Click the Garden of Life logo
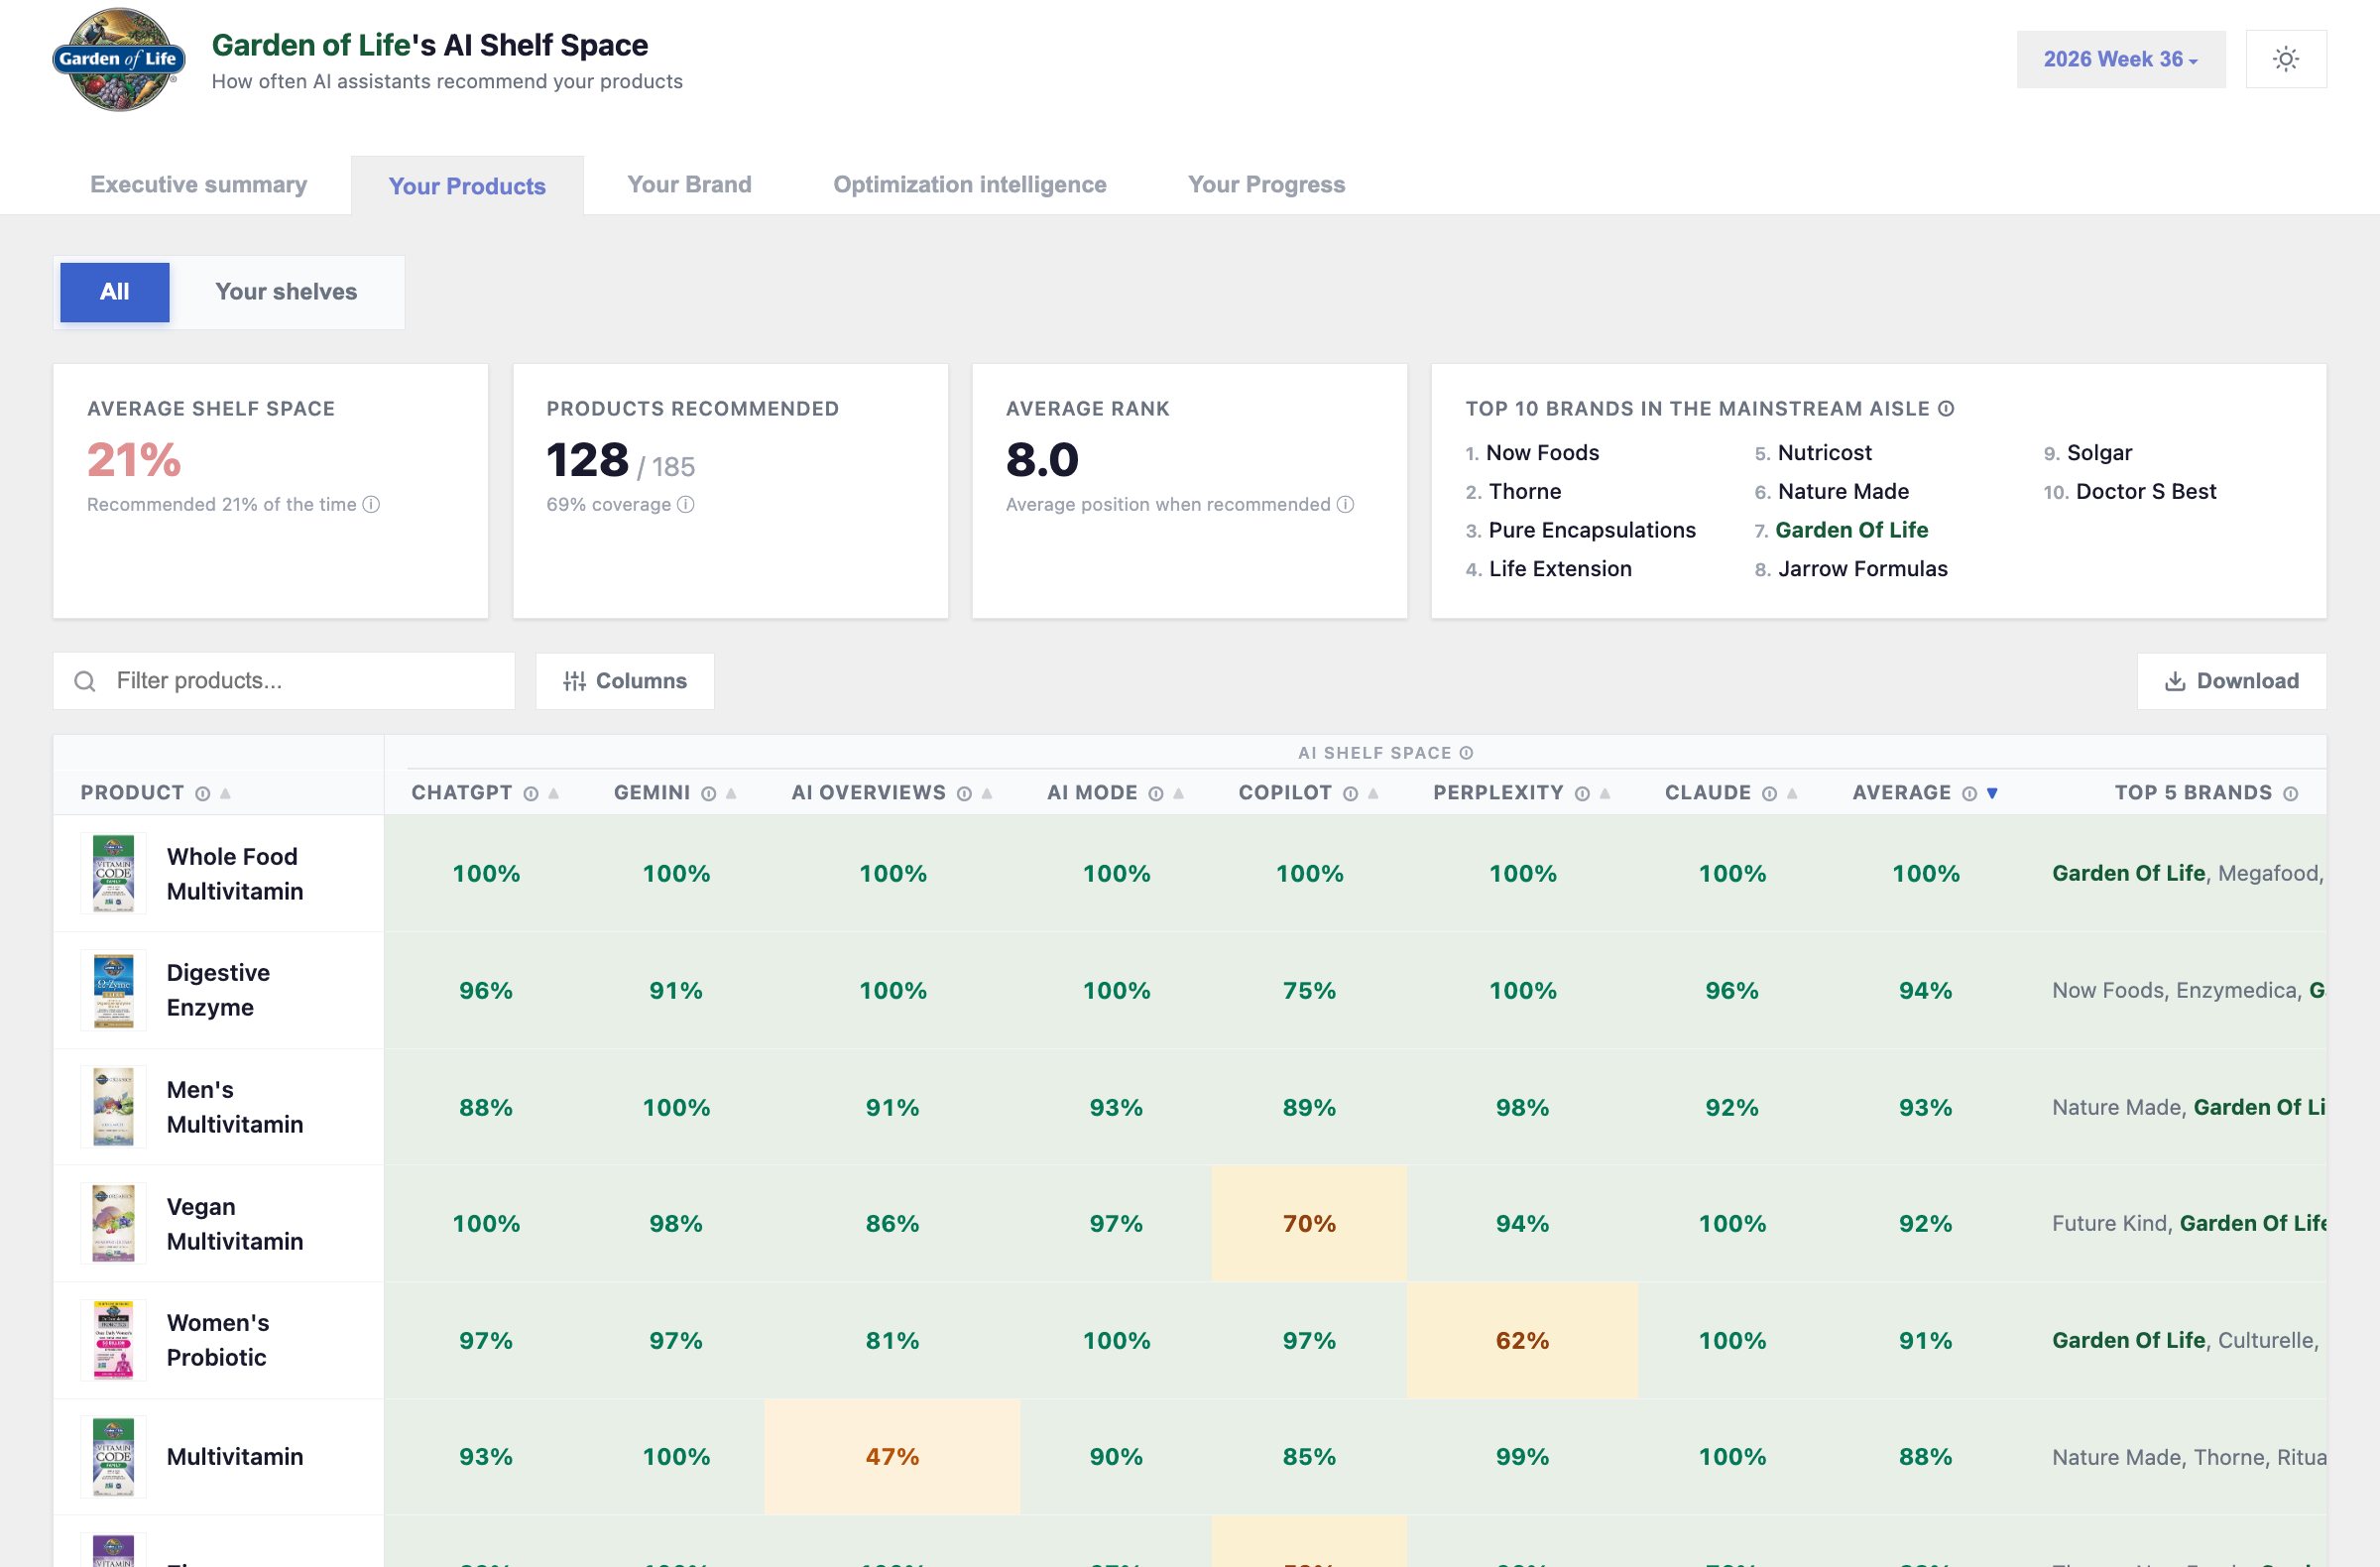The image size is (2380, 1567). click(119, 59)
